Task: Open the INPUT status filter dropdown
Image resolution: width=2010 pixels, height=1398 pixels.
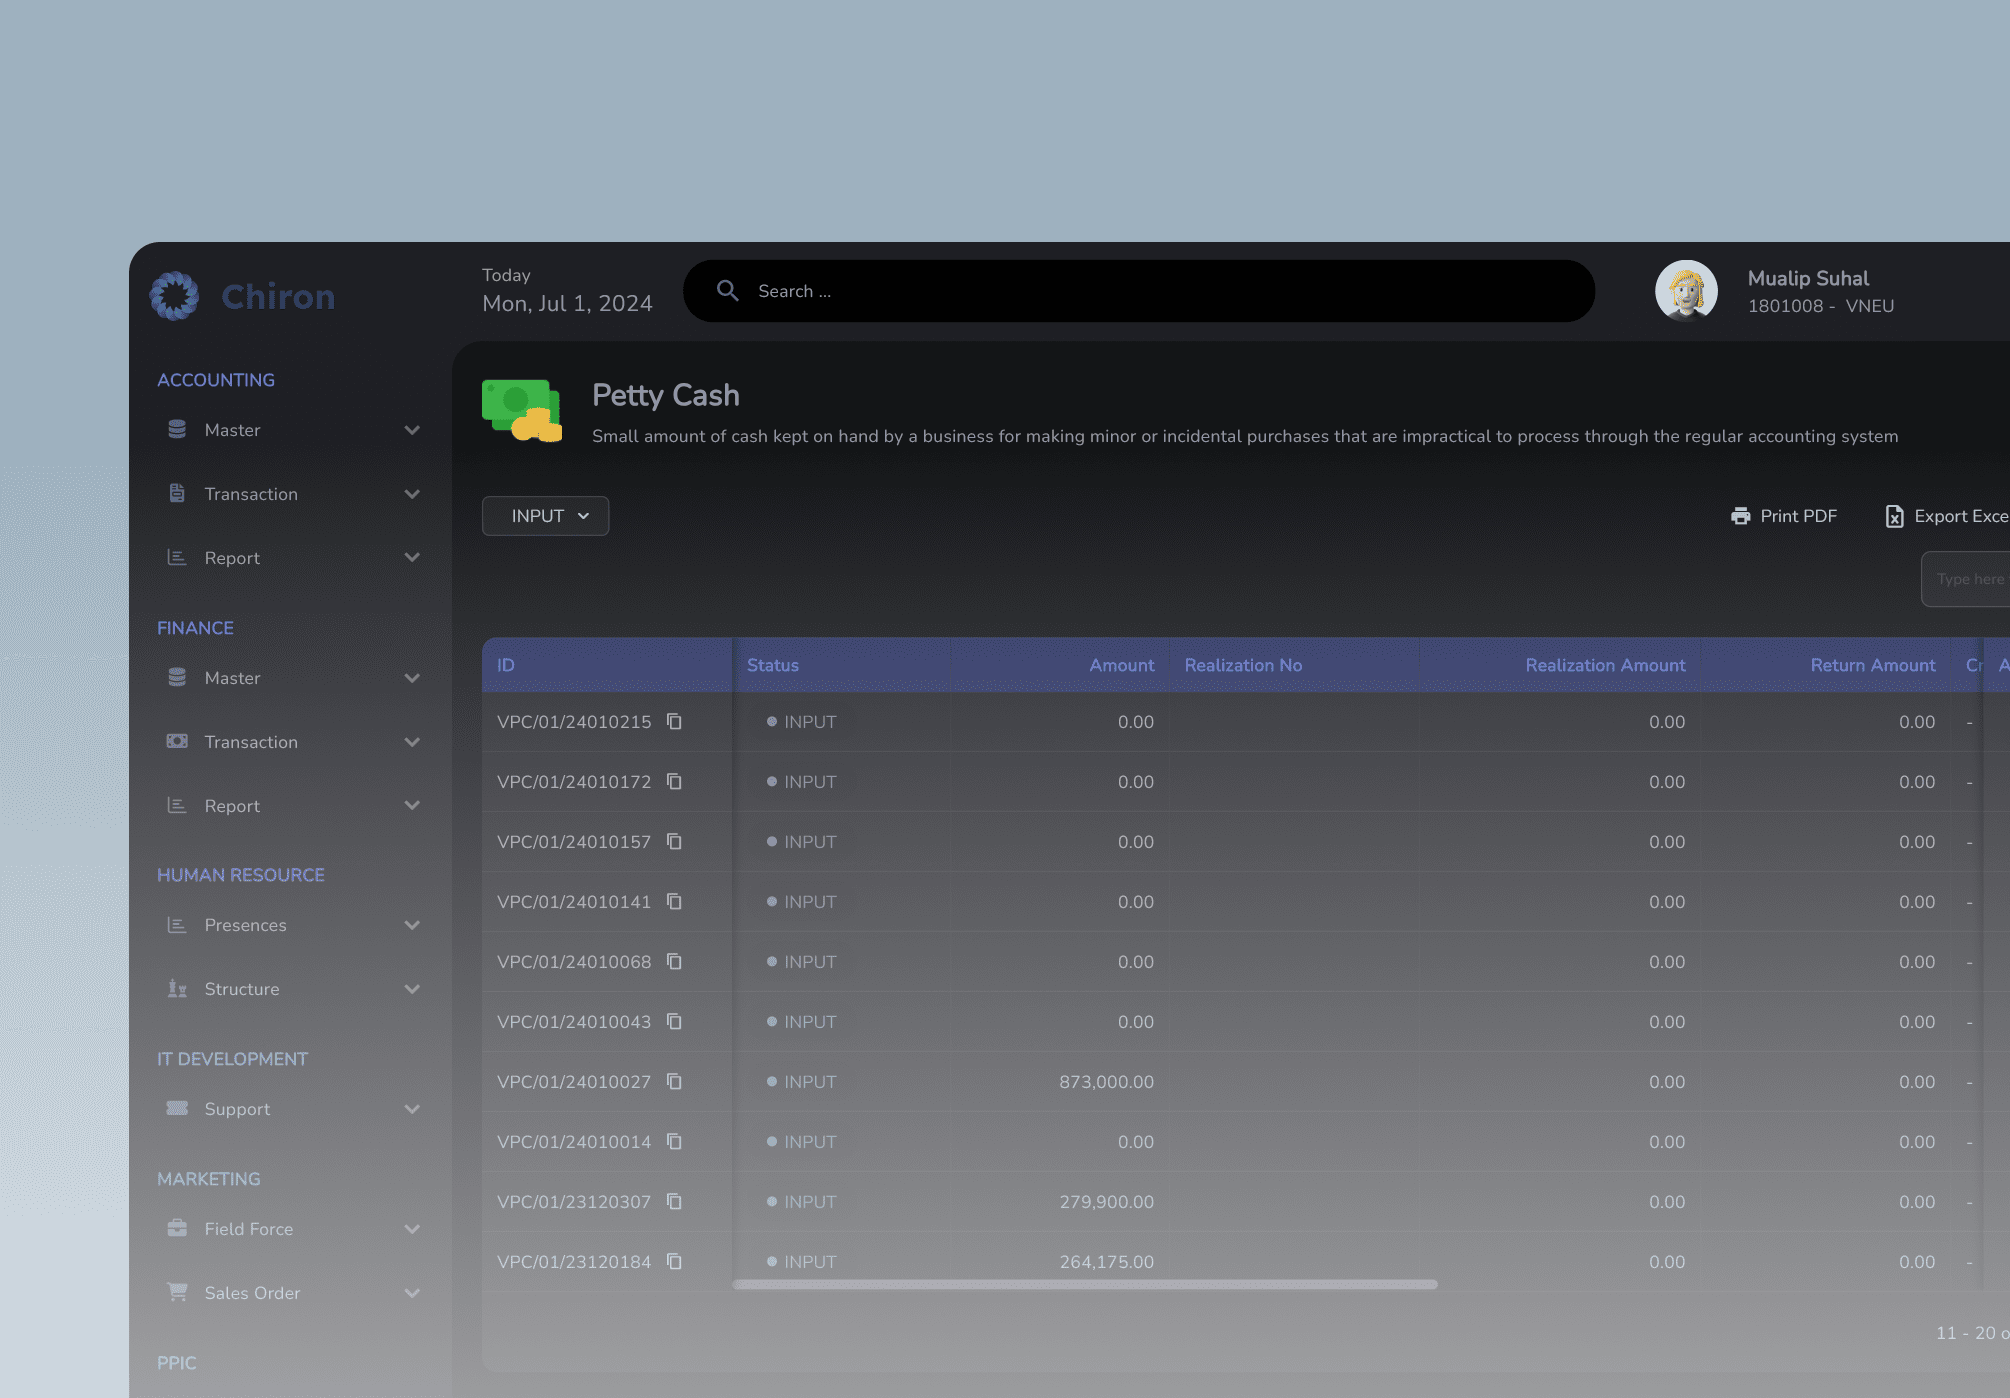Action: [545, 516]
